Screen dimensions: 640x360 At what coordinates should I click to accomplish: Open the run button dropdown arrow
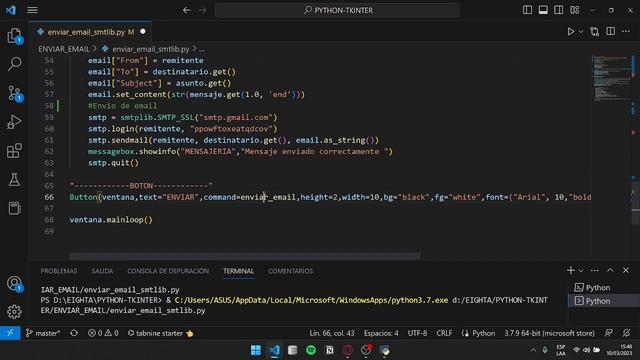[x=581, y=32]
